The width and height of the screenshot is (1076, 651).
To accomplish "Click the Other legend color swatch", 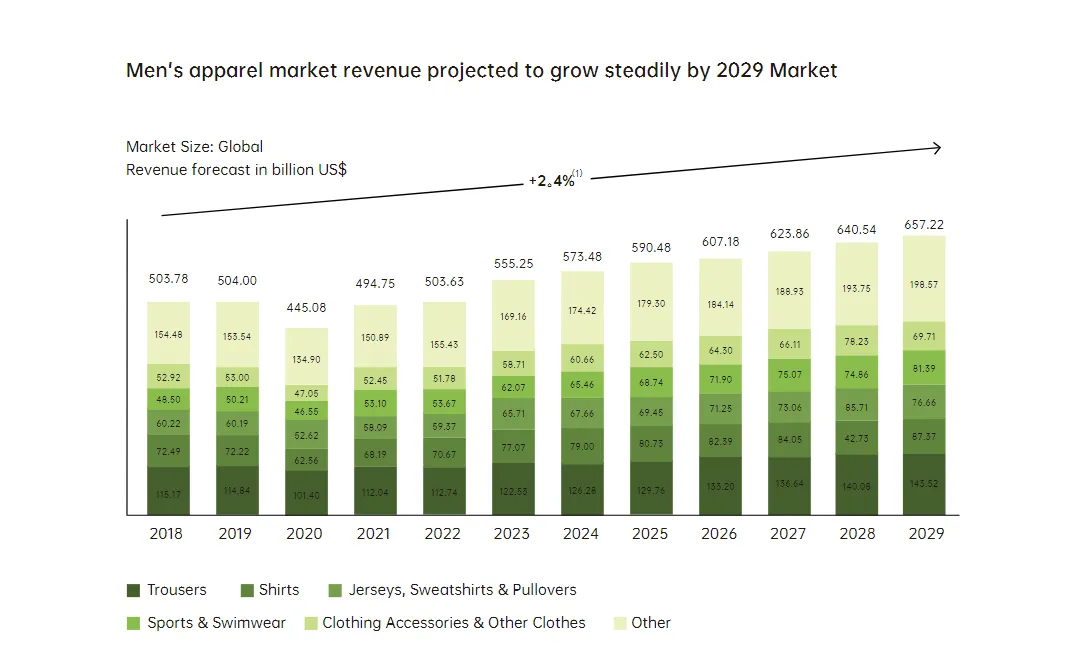I will tap(617, 623).
